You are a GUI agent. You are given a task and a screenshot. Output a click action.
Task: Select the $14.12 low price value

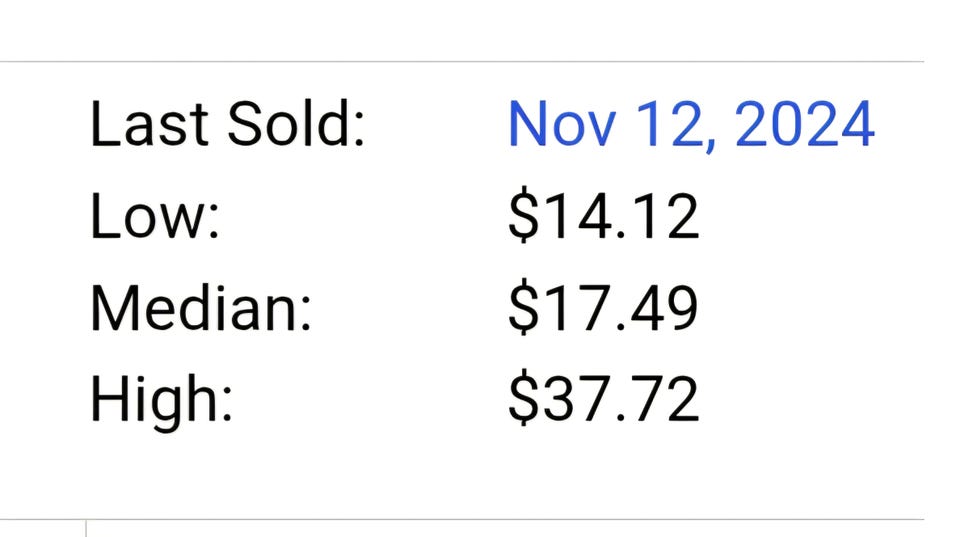602,216
